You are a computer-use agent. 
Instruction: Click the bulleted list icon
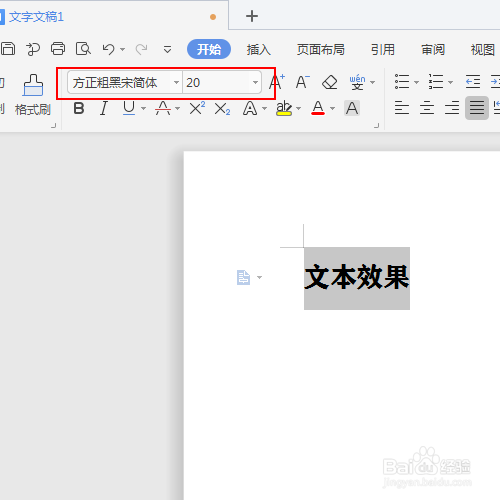(402, 82)
